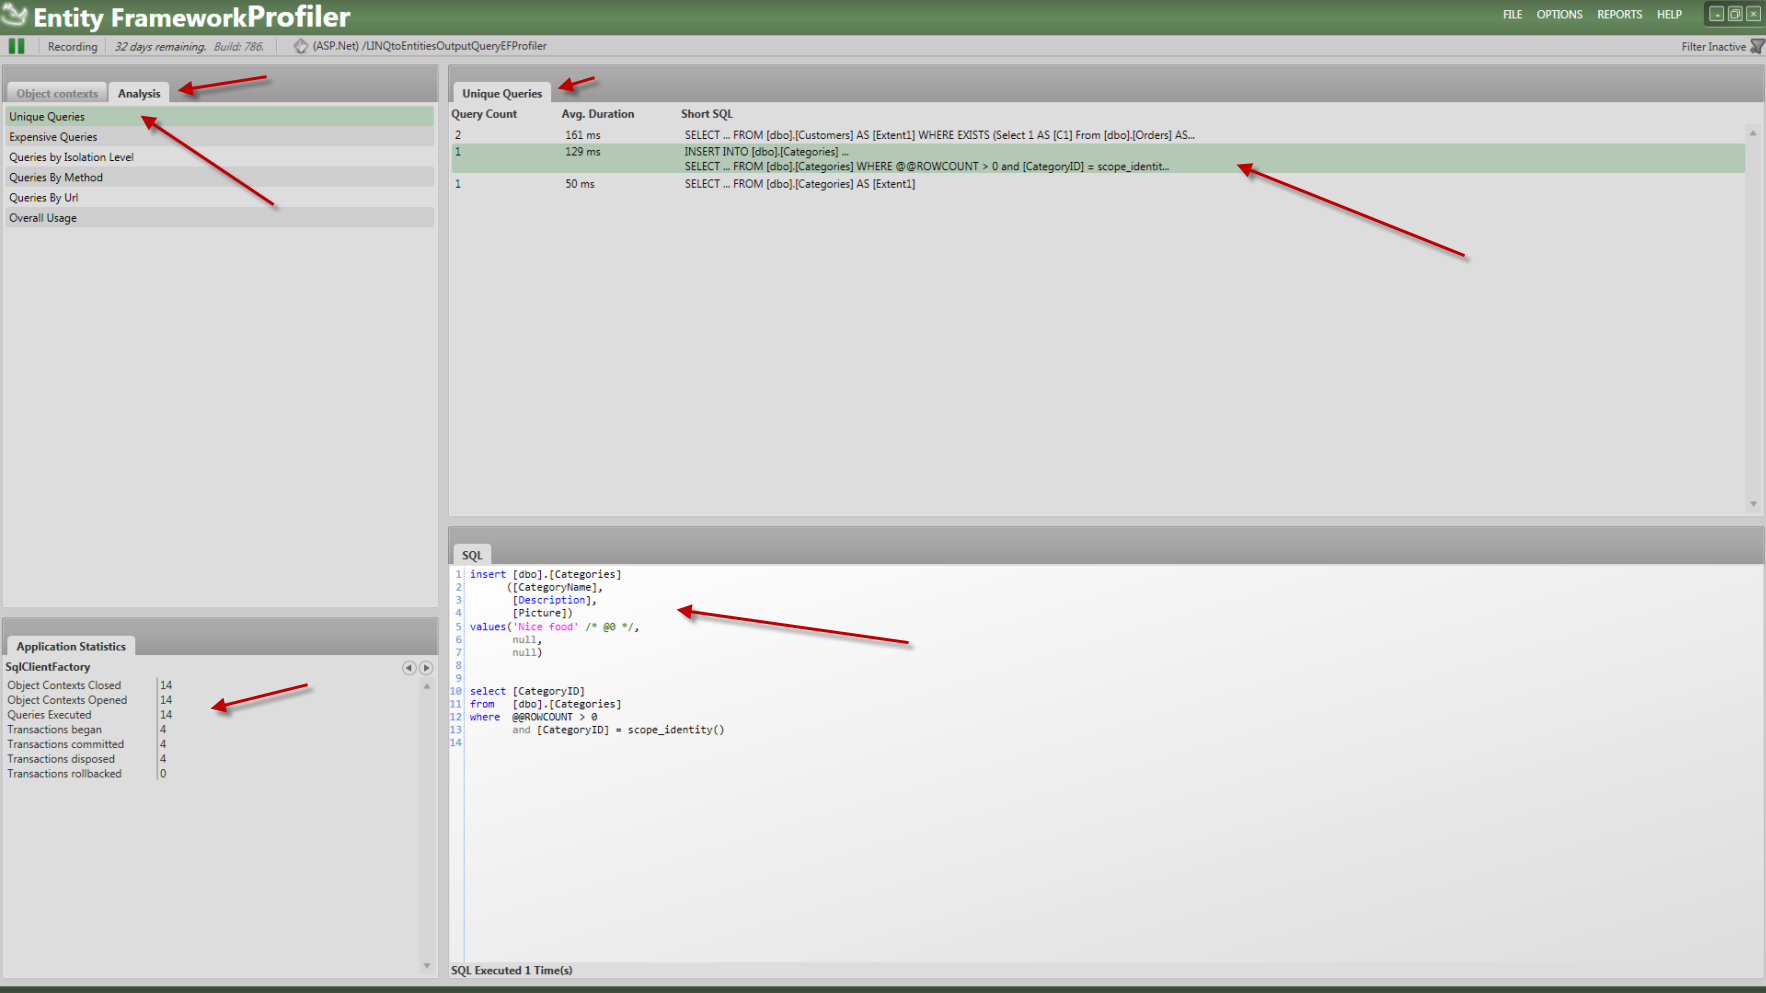Open the FILE menu

click(1512, 15)
